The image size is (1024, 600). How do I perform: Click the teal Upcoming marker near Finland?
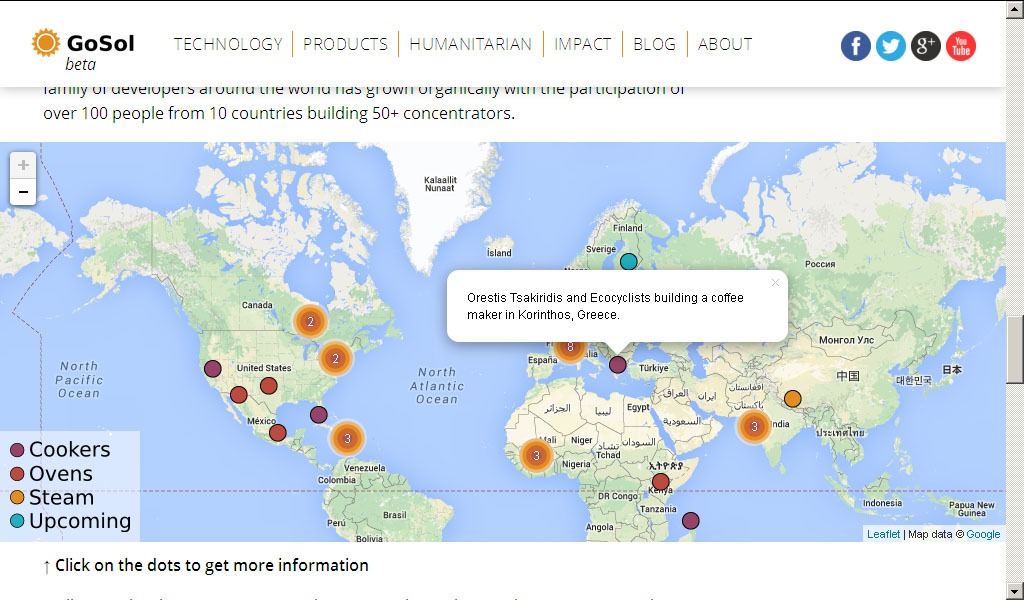(628, 262)
